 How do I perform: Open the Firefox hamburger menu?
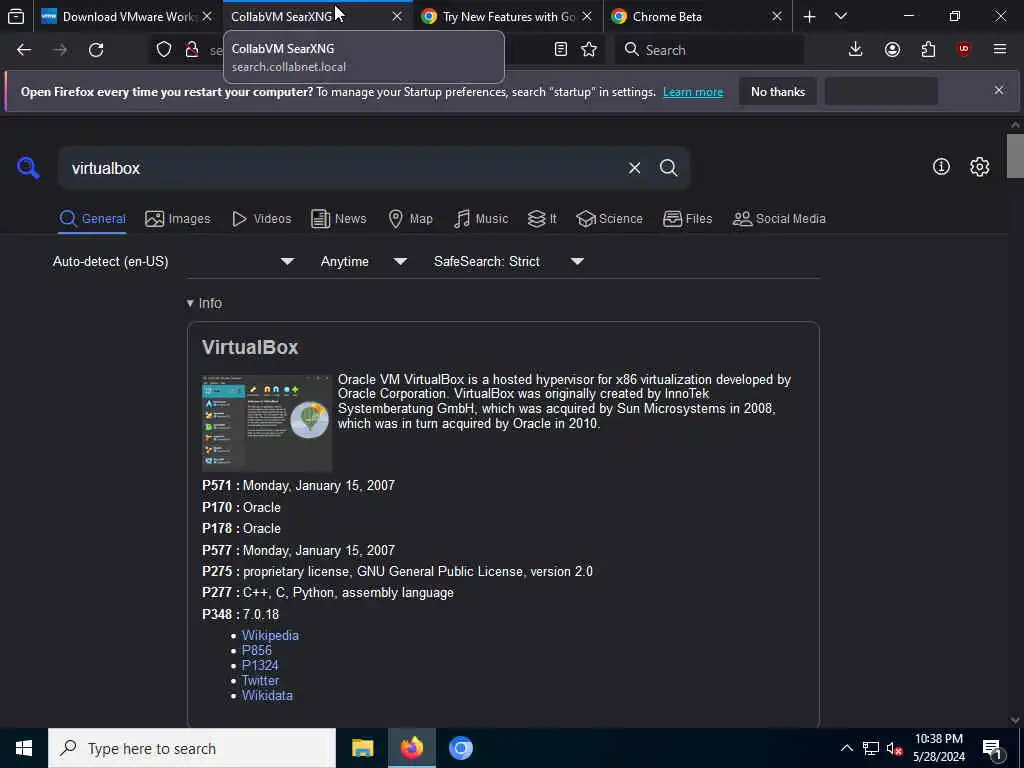[x=1000, y=50]
